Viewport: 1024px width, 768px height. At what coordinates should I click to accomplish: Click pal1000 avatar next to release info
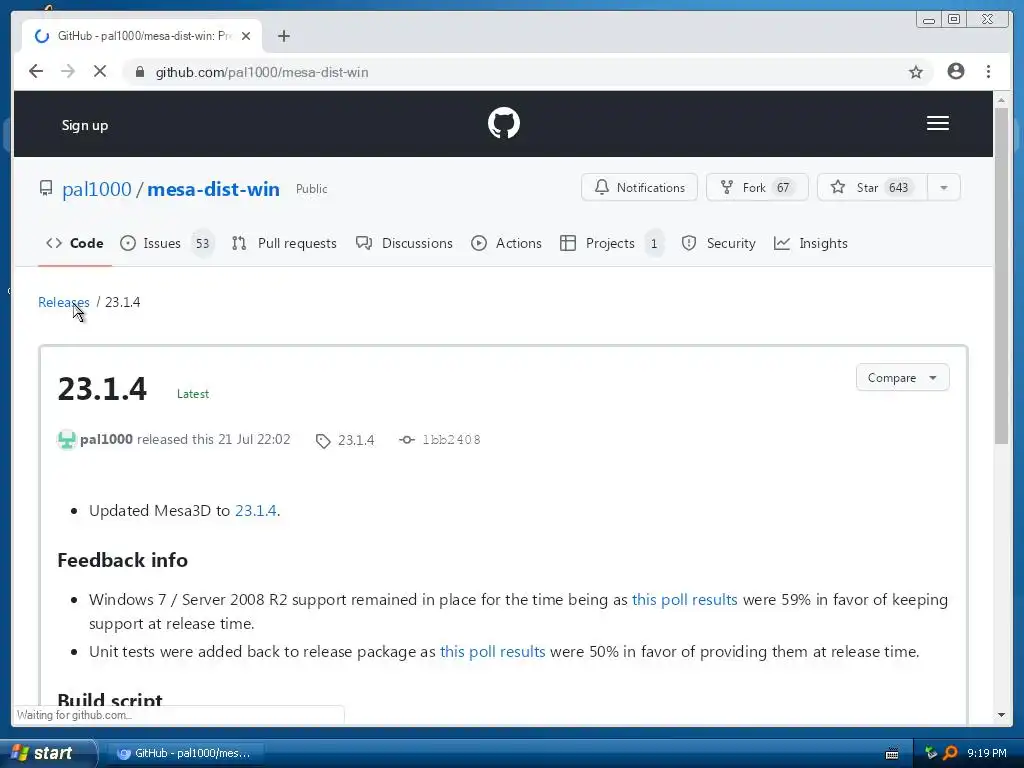click(x=67, y=440)
